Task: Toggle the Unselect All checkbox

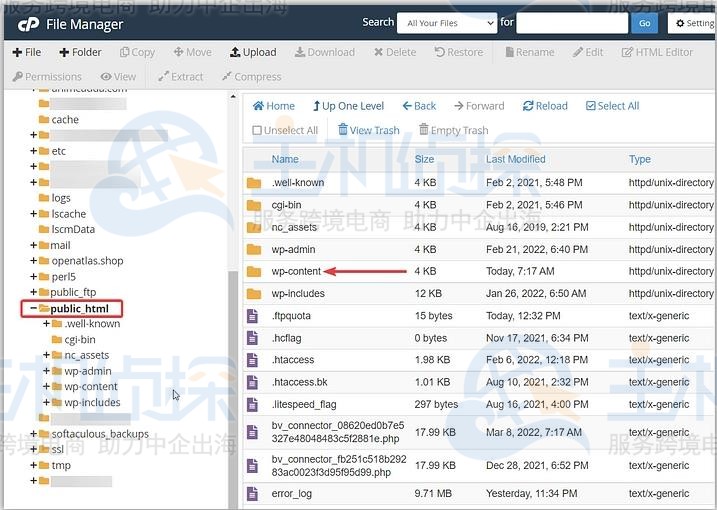Action: (257, 131)
